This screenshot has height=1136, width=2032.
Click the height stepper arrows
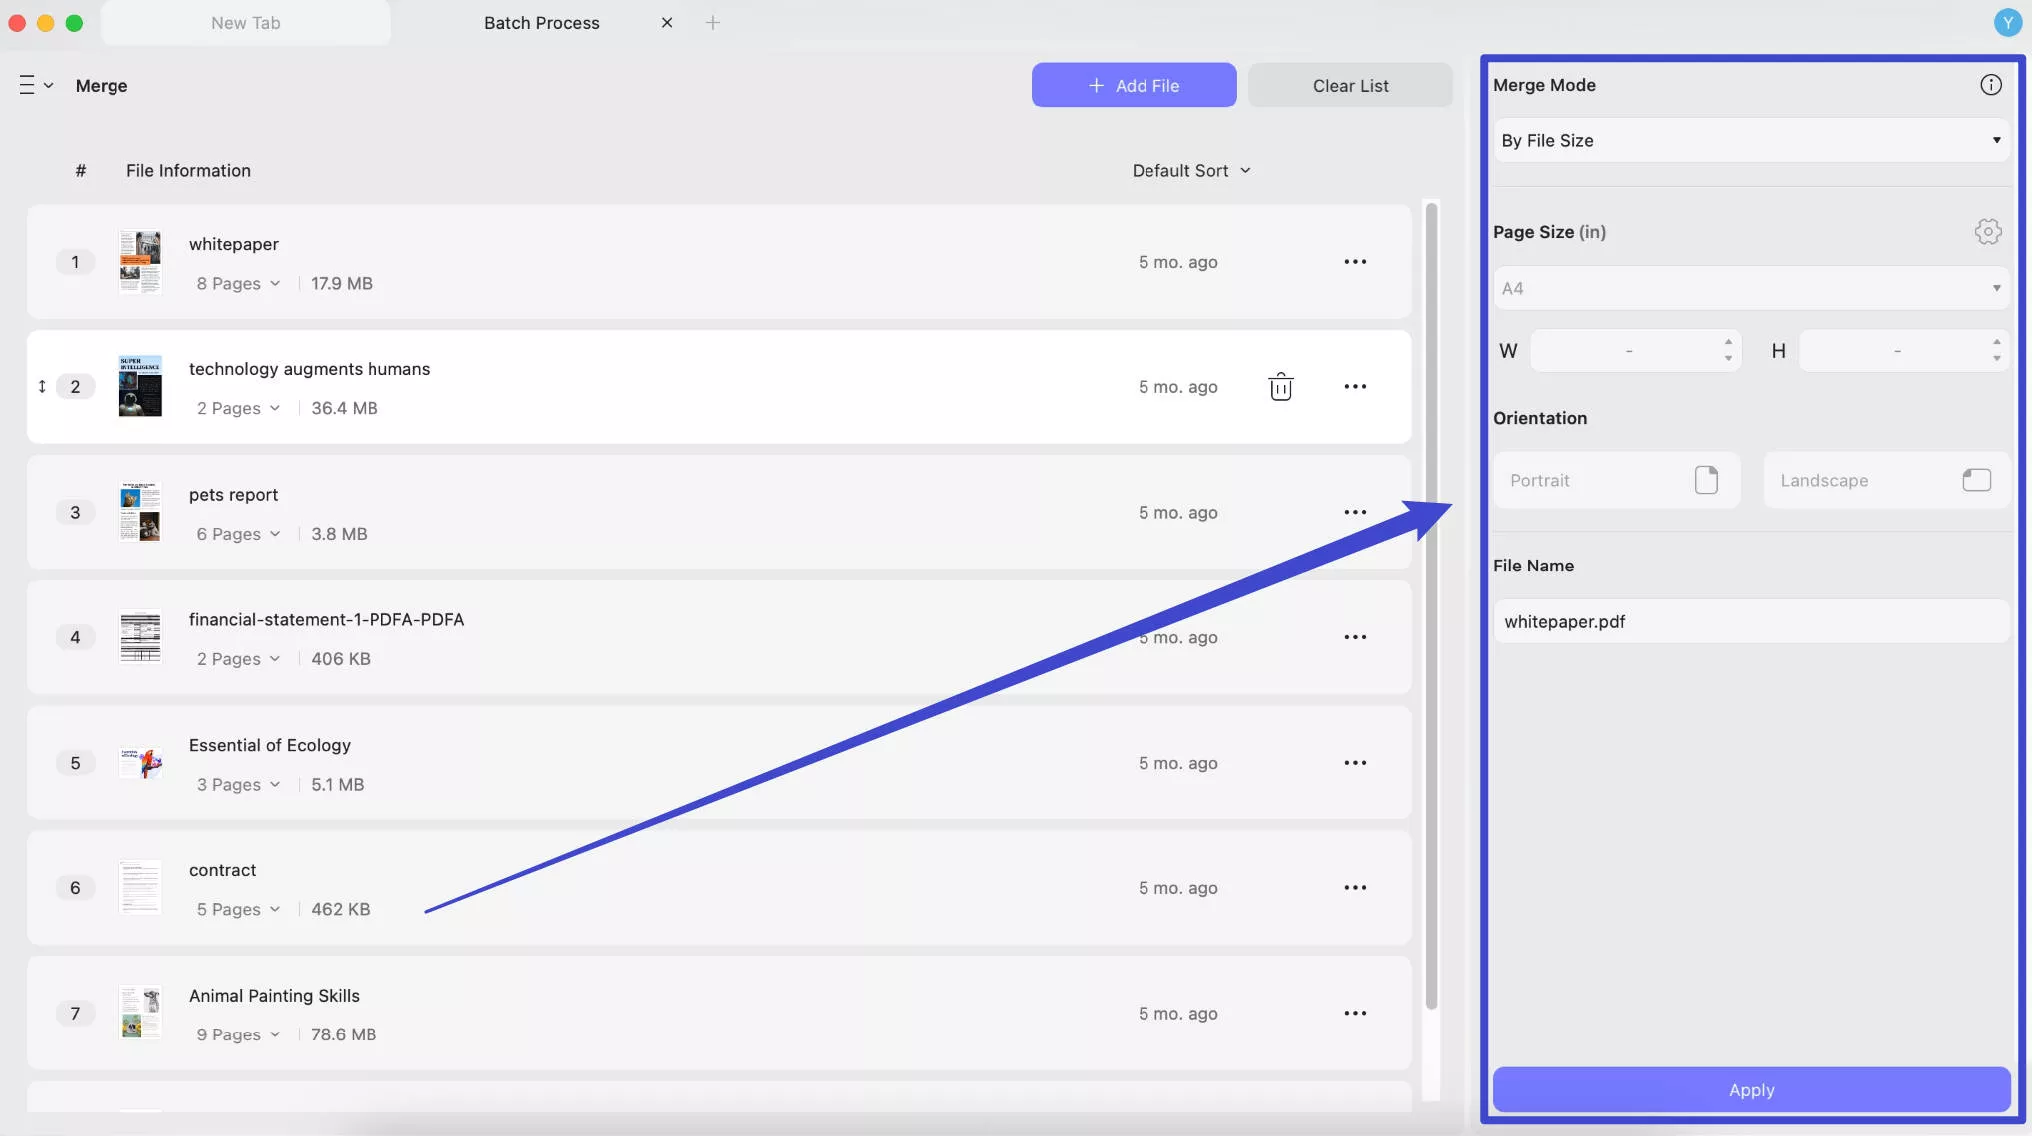(x=1996, y=350)
